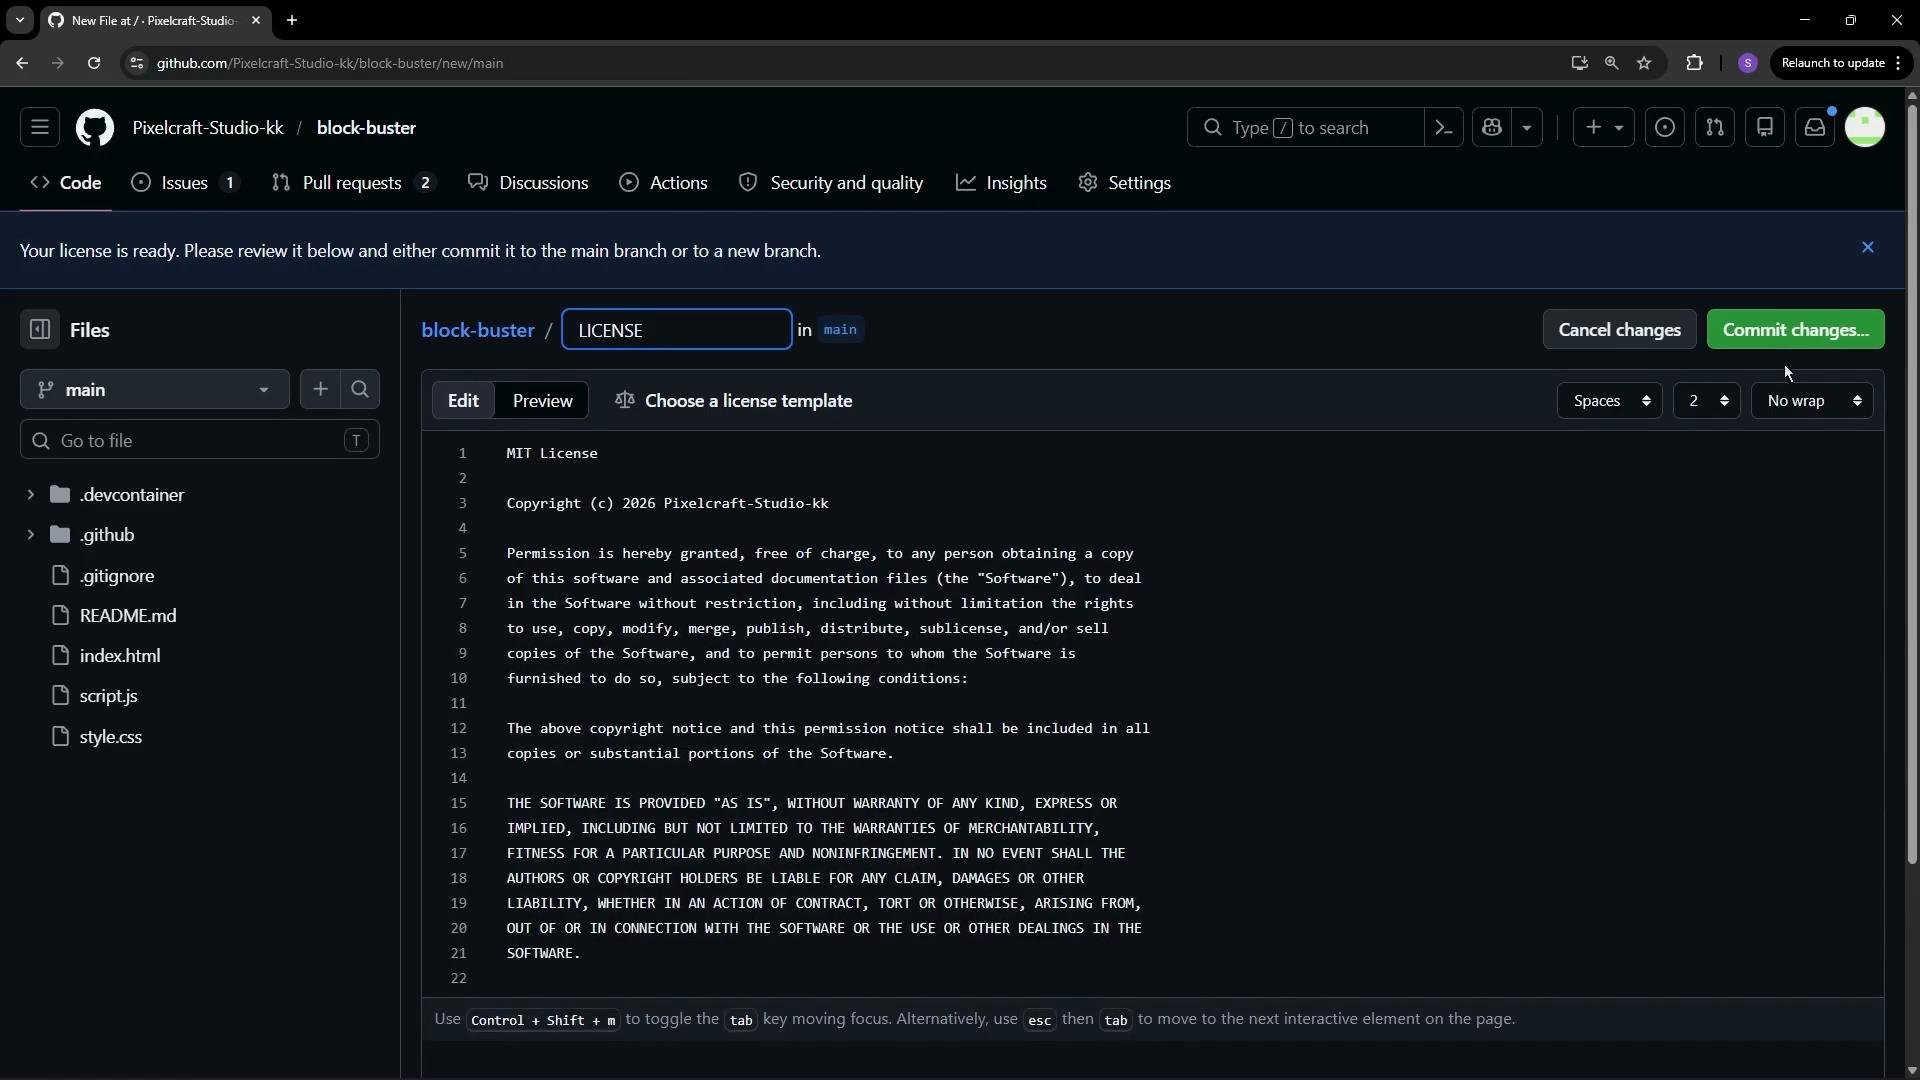
Task: Open repository Settings tab
Action: pos(1125,183)
